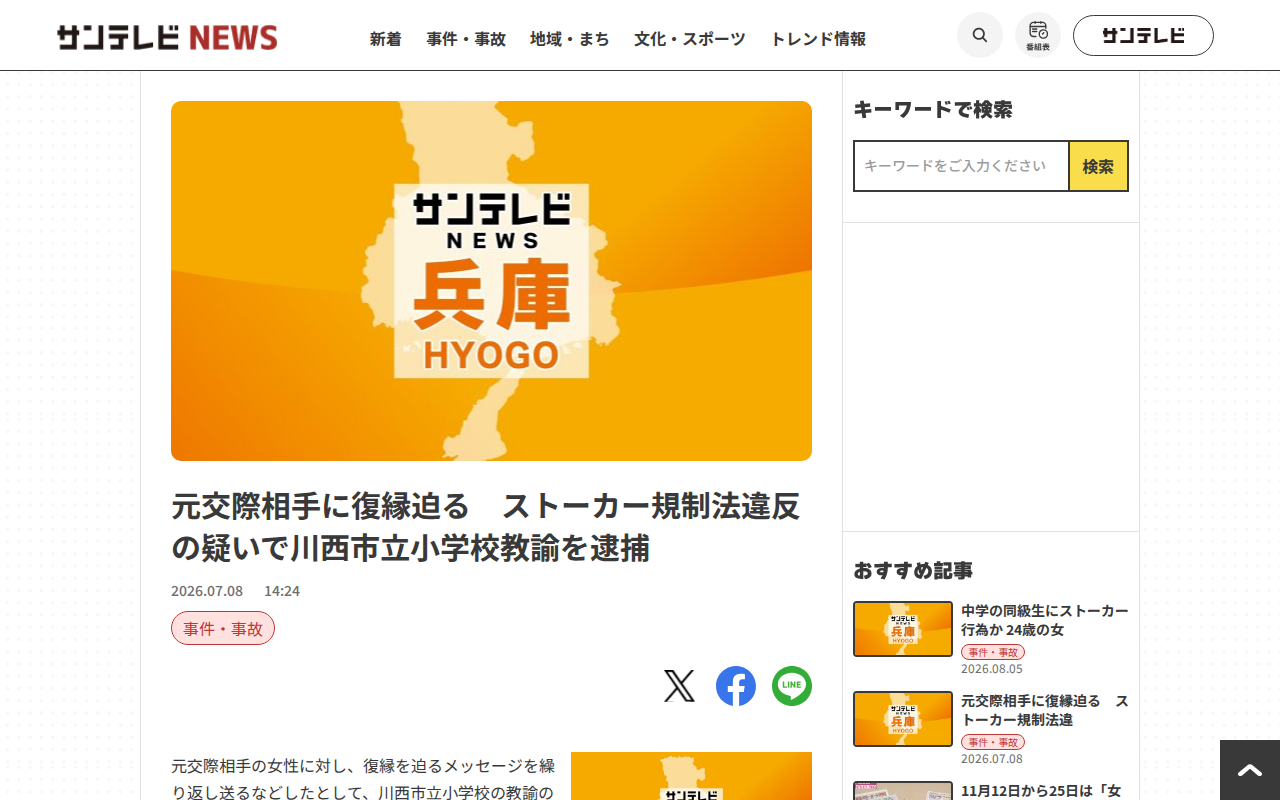Go to 文化・スポーツ section
Screen dimensions: 1280x800
point(690,39)
